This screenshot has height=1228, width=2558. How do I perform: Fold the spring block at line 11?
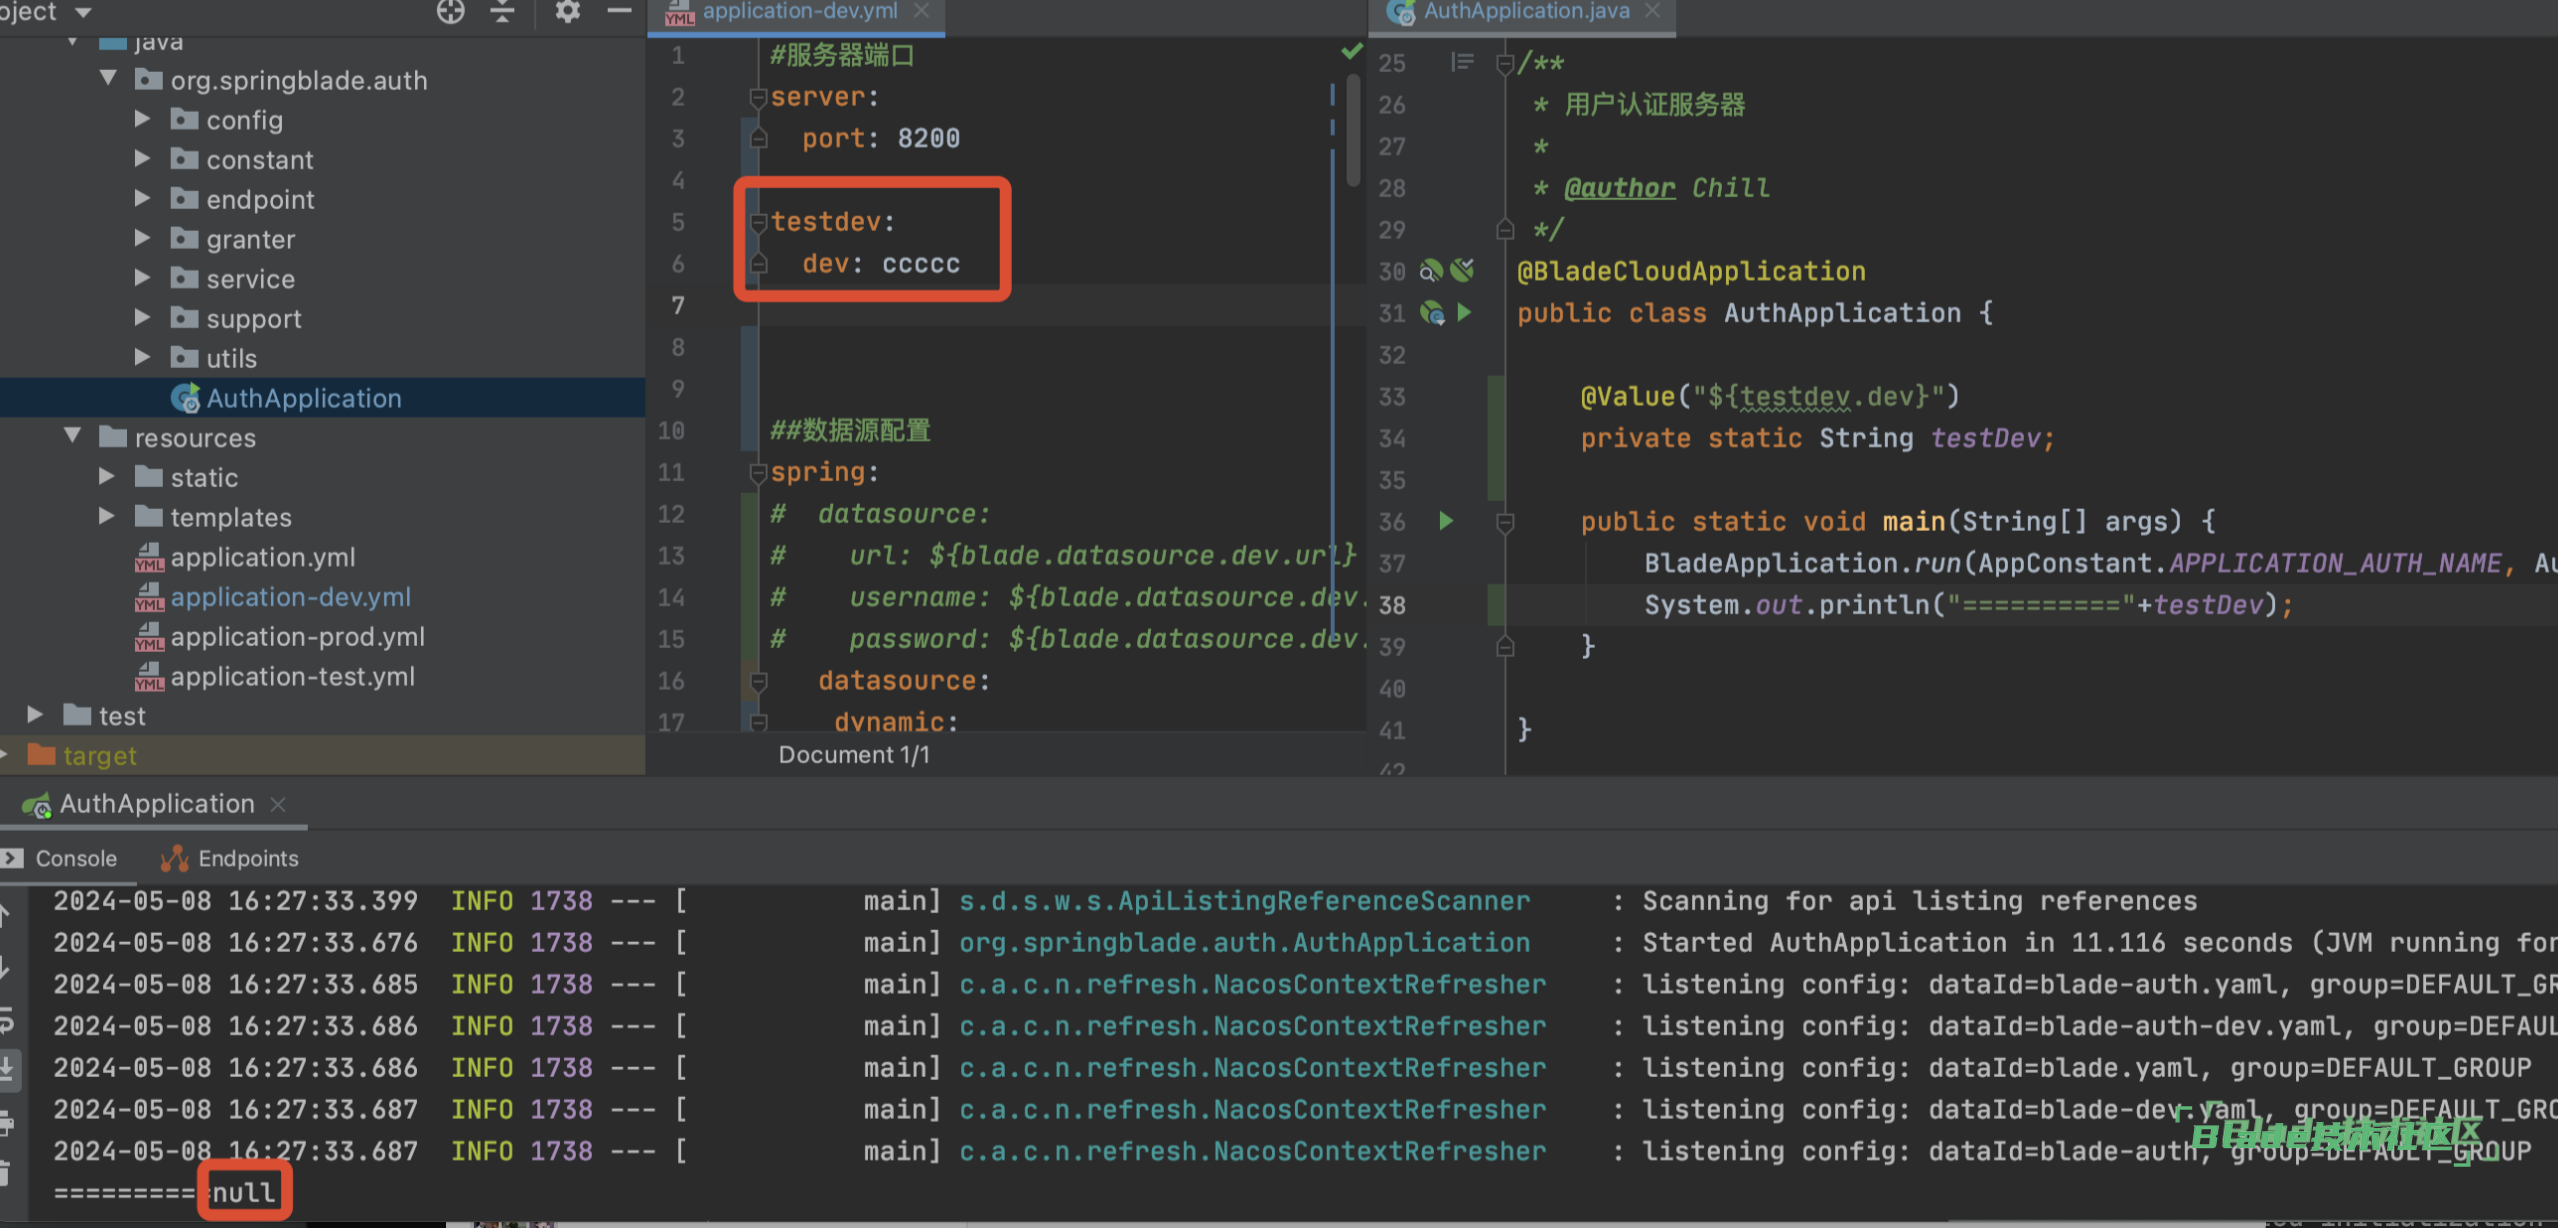[x=758, y=472]
